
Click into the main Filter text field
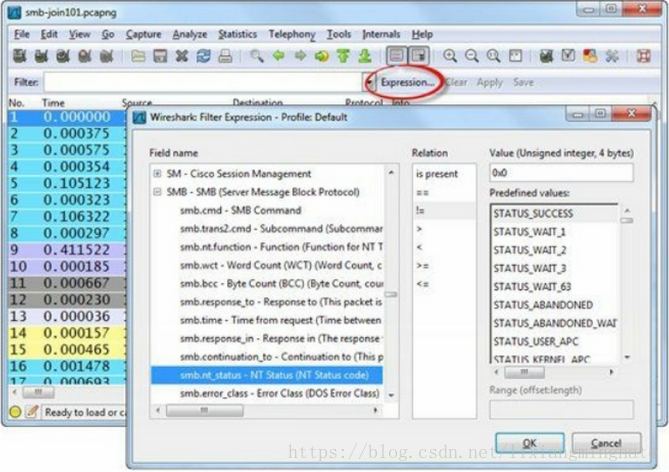coord(204,82)
